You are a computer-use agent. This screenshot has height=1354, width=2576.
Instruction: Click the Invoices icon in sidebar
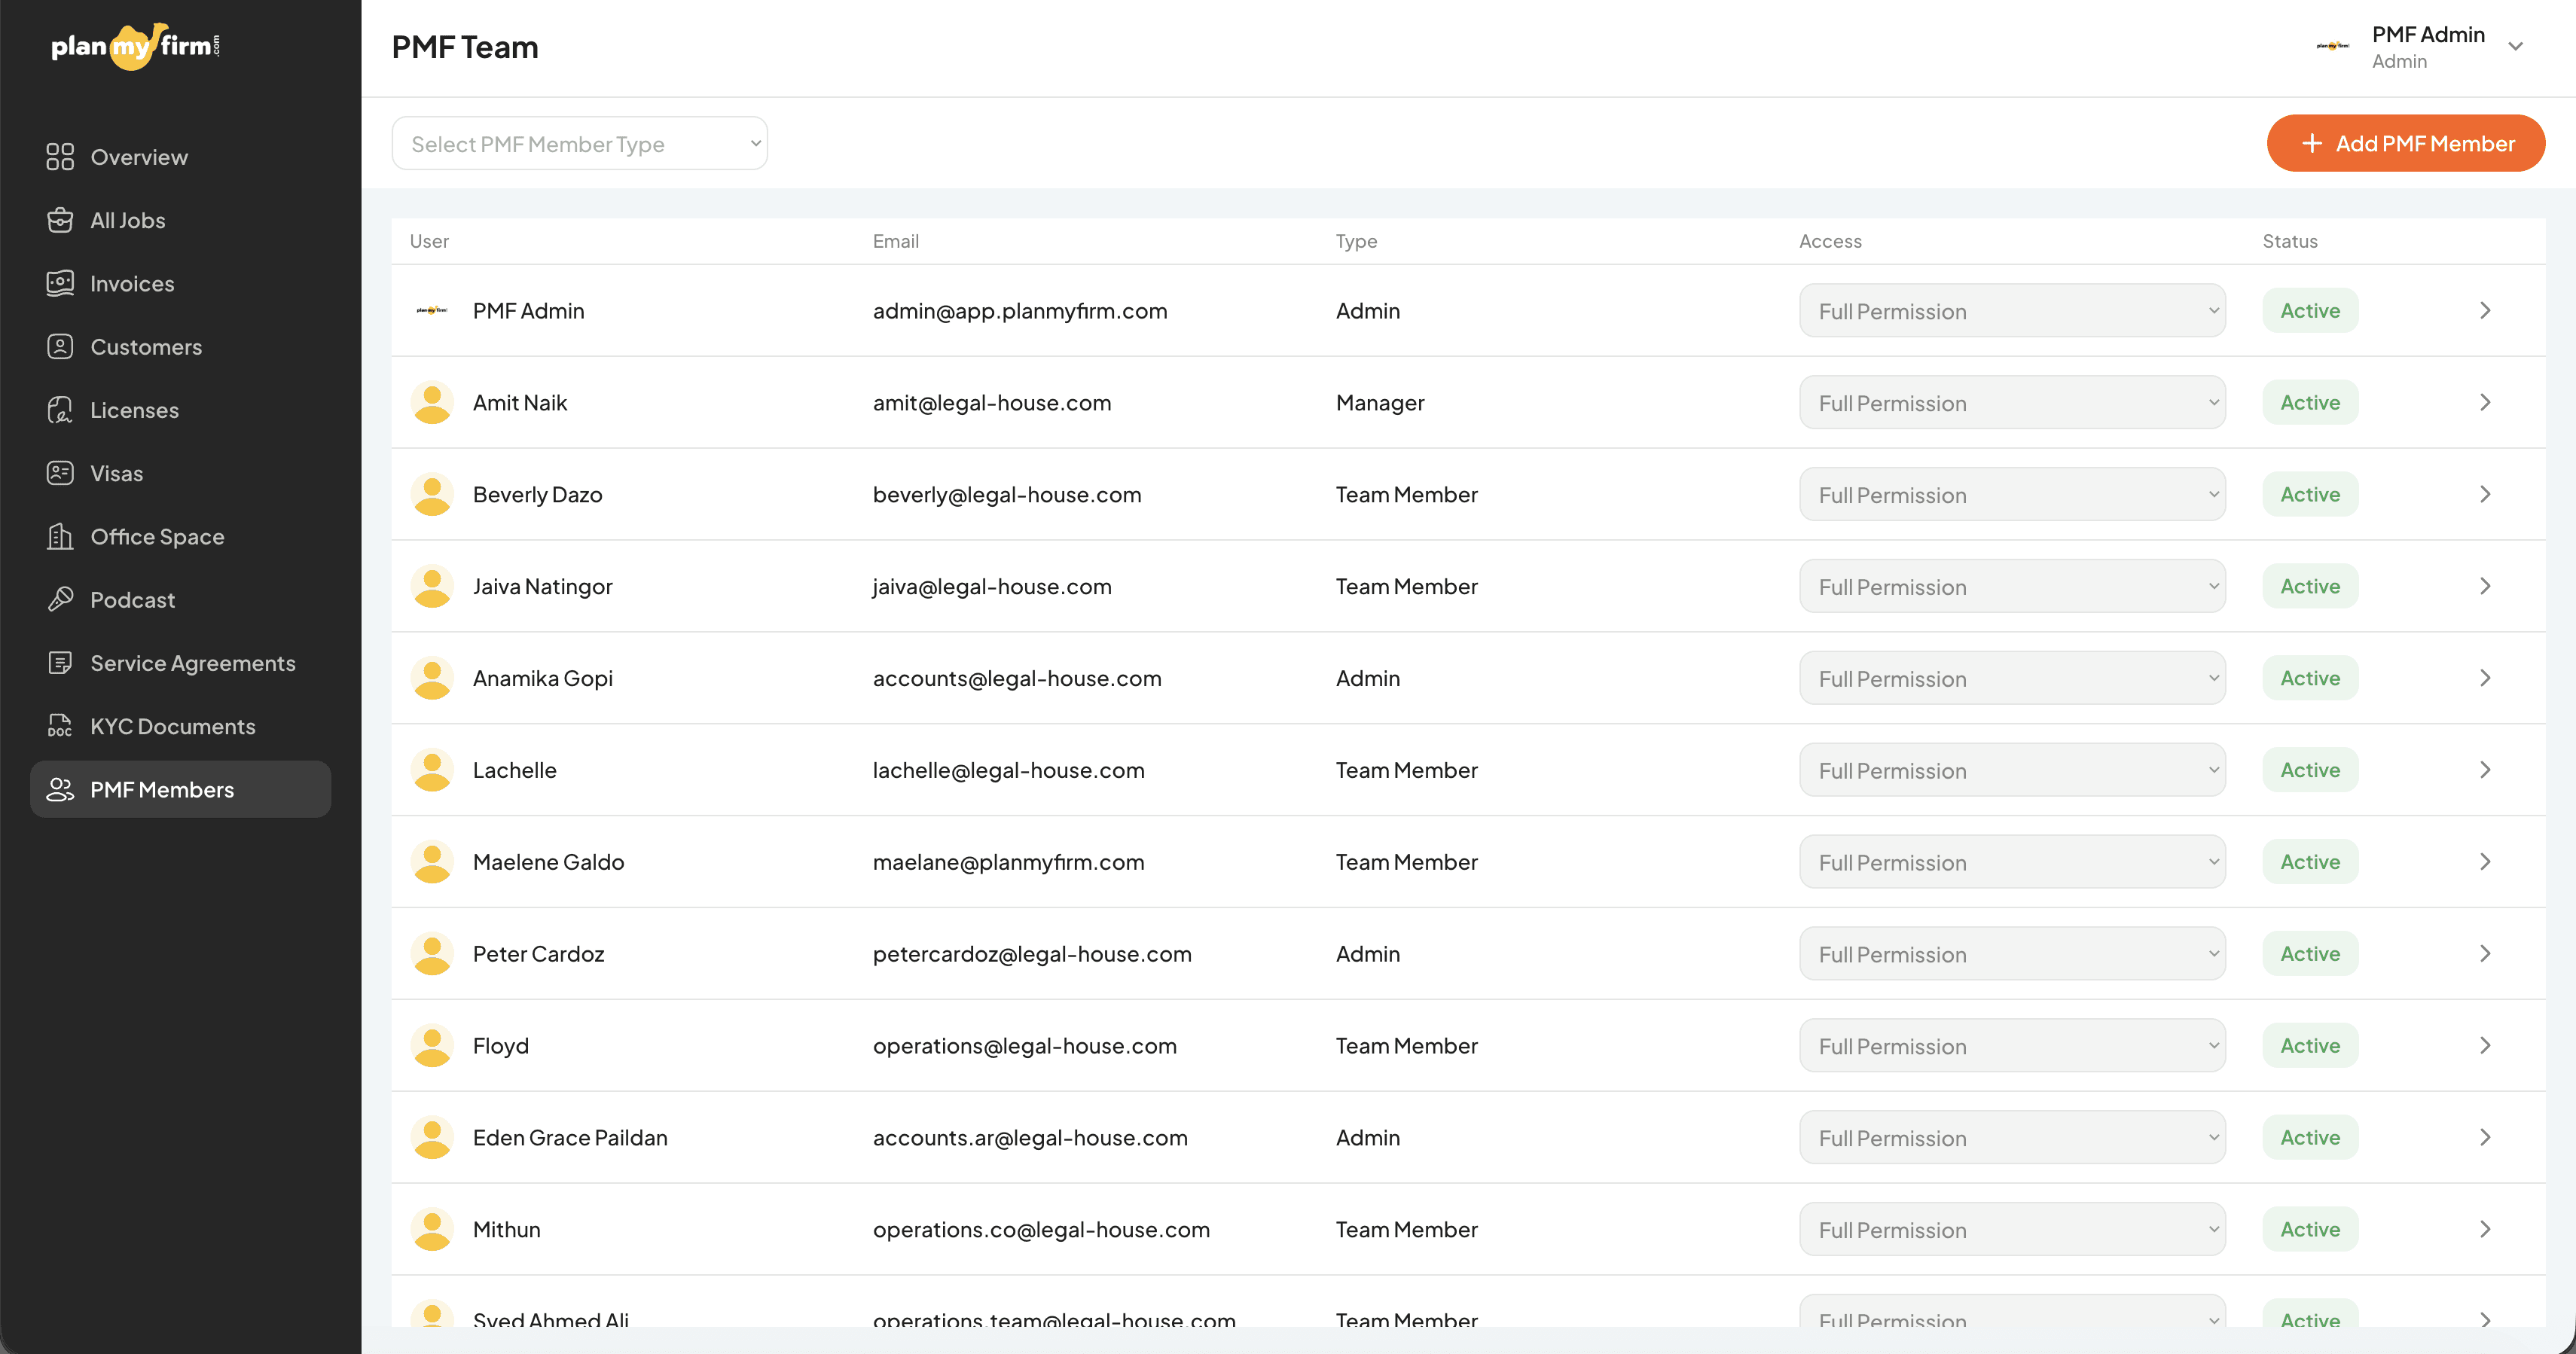(60, 283)
